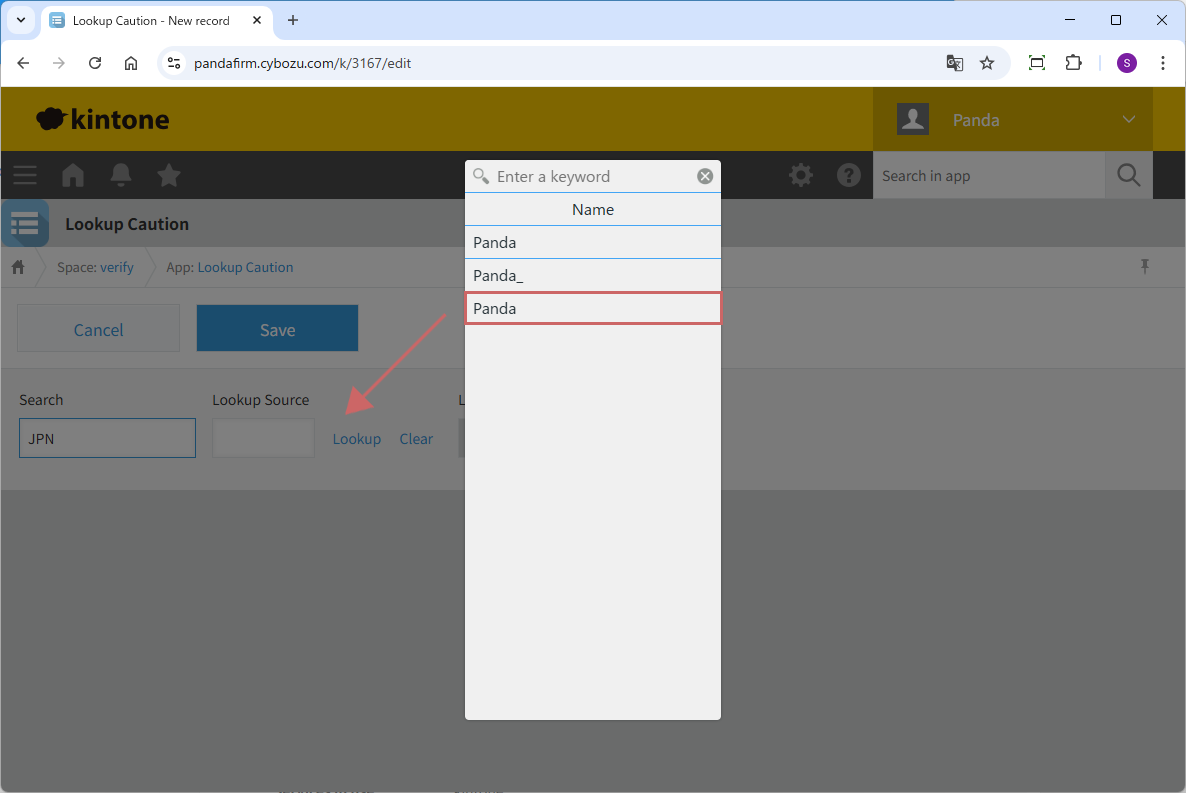The height and width of the screenshot is (793, 1186).
Task: Click the Lookup link
Action: (x=356, y=439)
